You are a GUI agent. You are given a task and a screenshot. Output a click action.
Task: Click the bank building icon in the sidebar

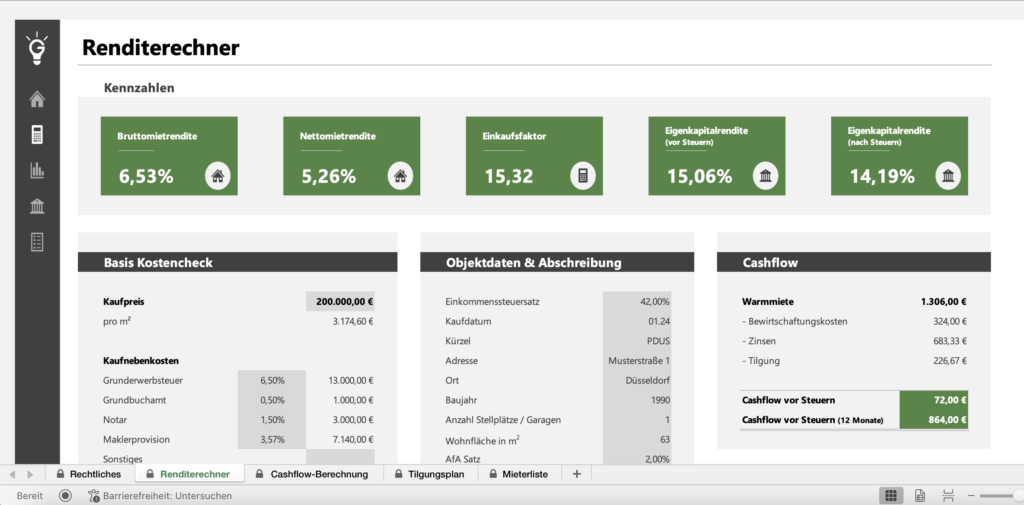37,206
